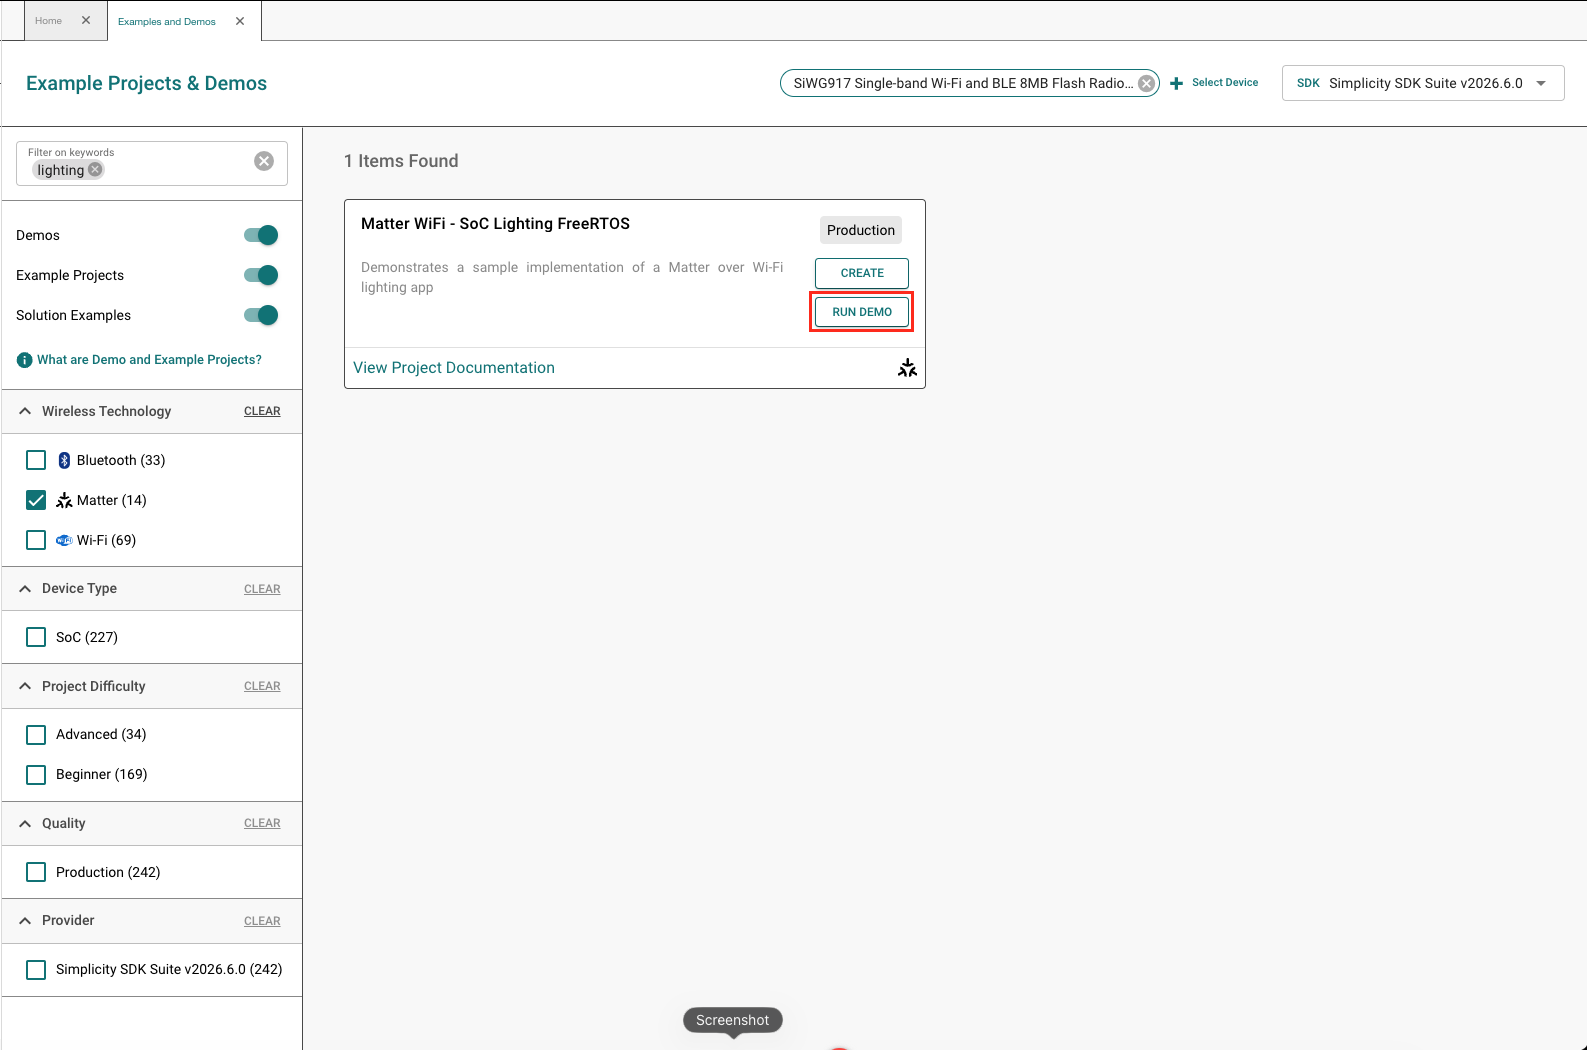Check the Wi-Fi (69) checkbox

(36, 540)
